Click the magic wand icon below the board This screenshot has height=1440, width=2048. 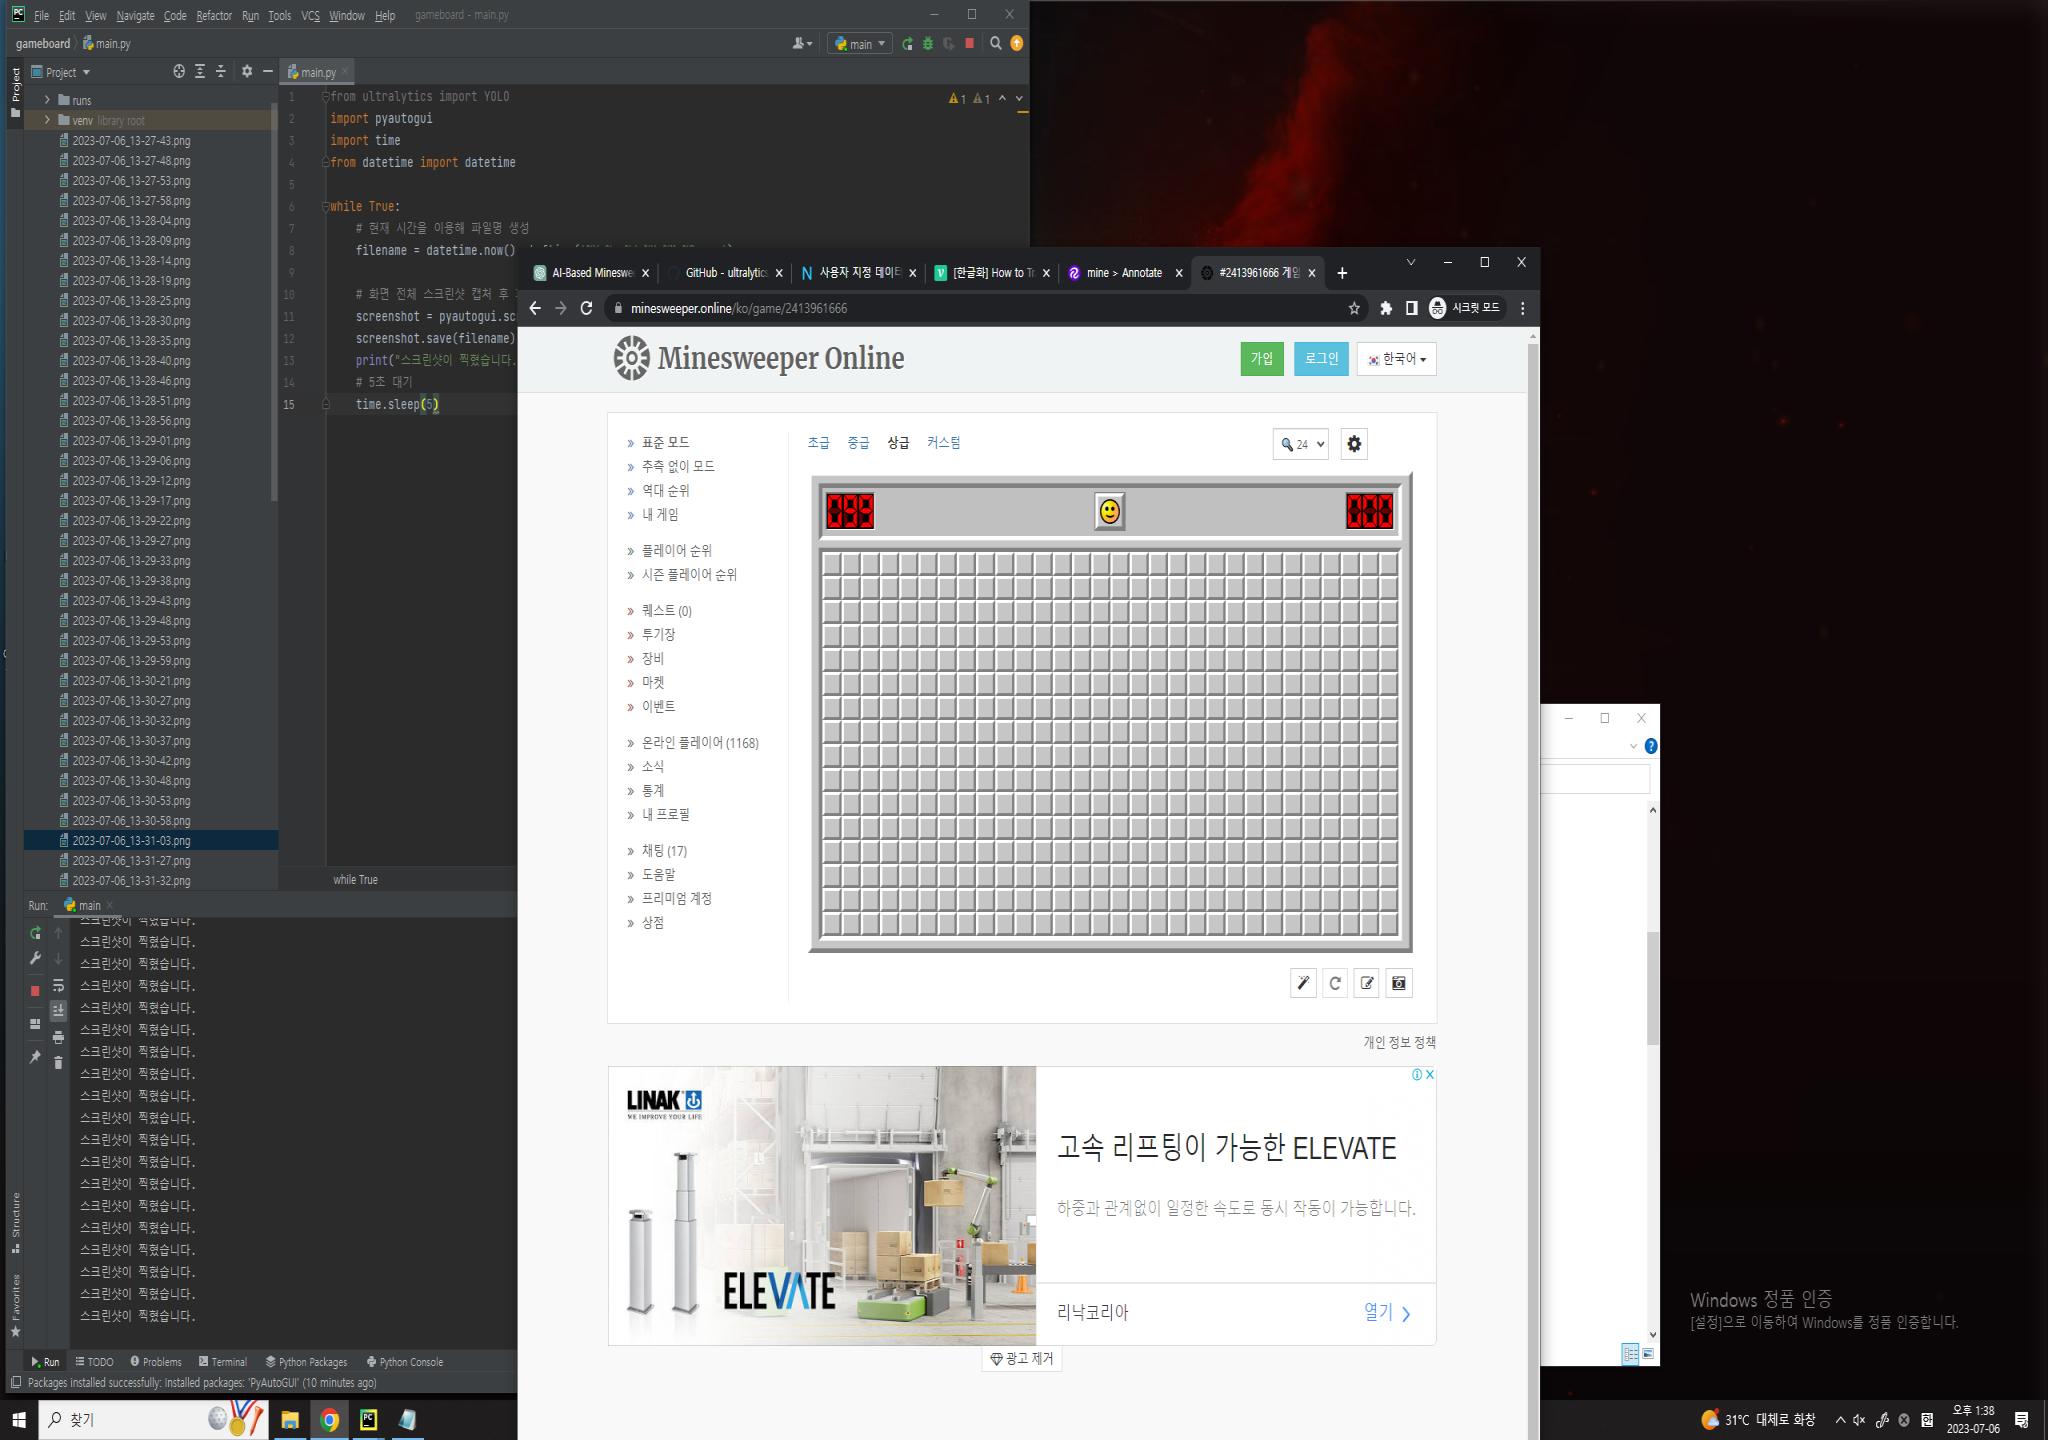[x=1303, y=983]
